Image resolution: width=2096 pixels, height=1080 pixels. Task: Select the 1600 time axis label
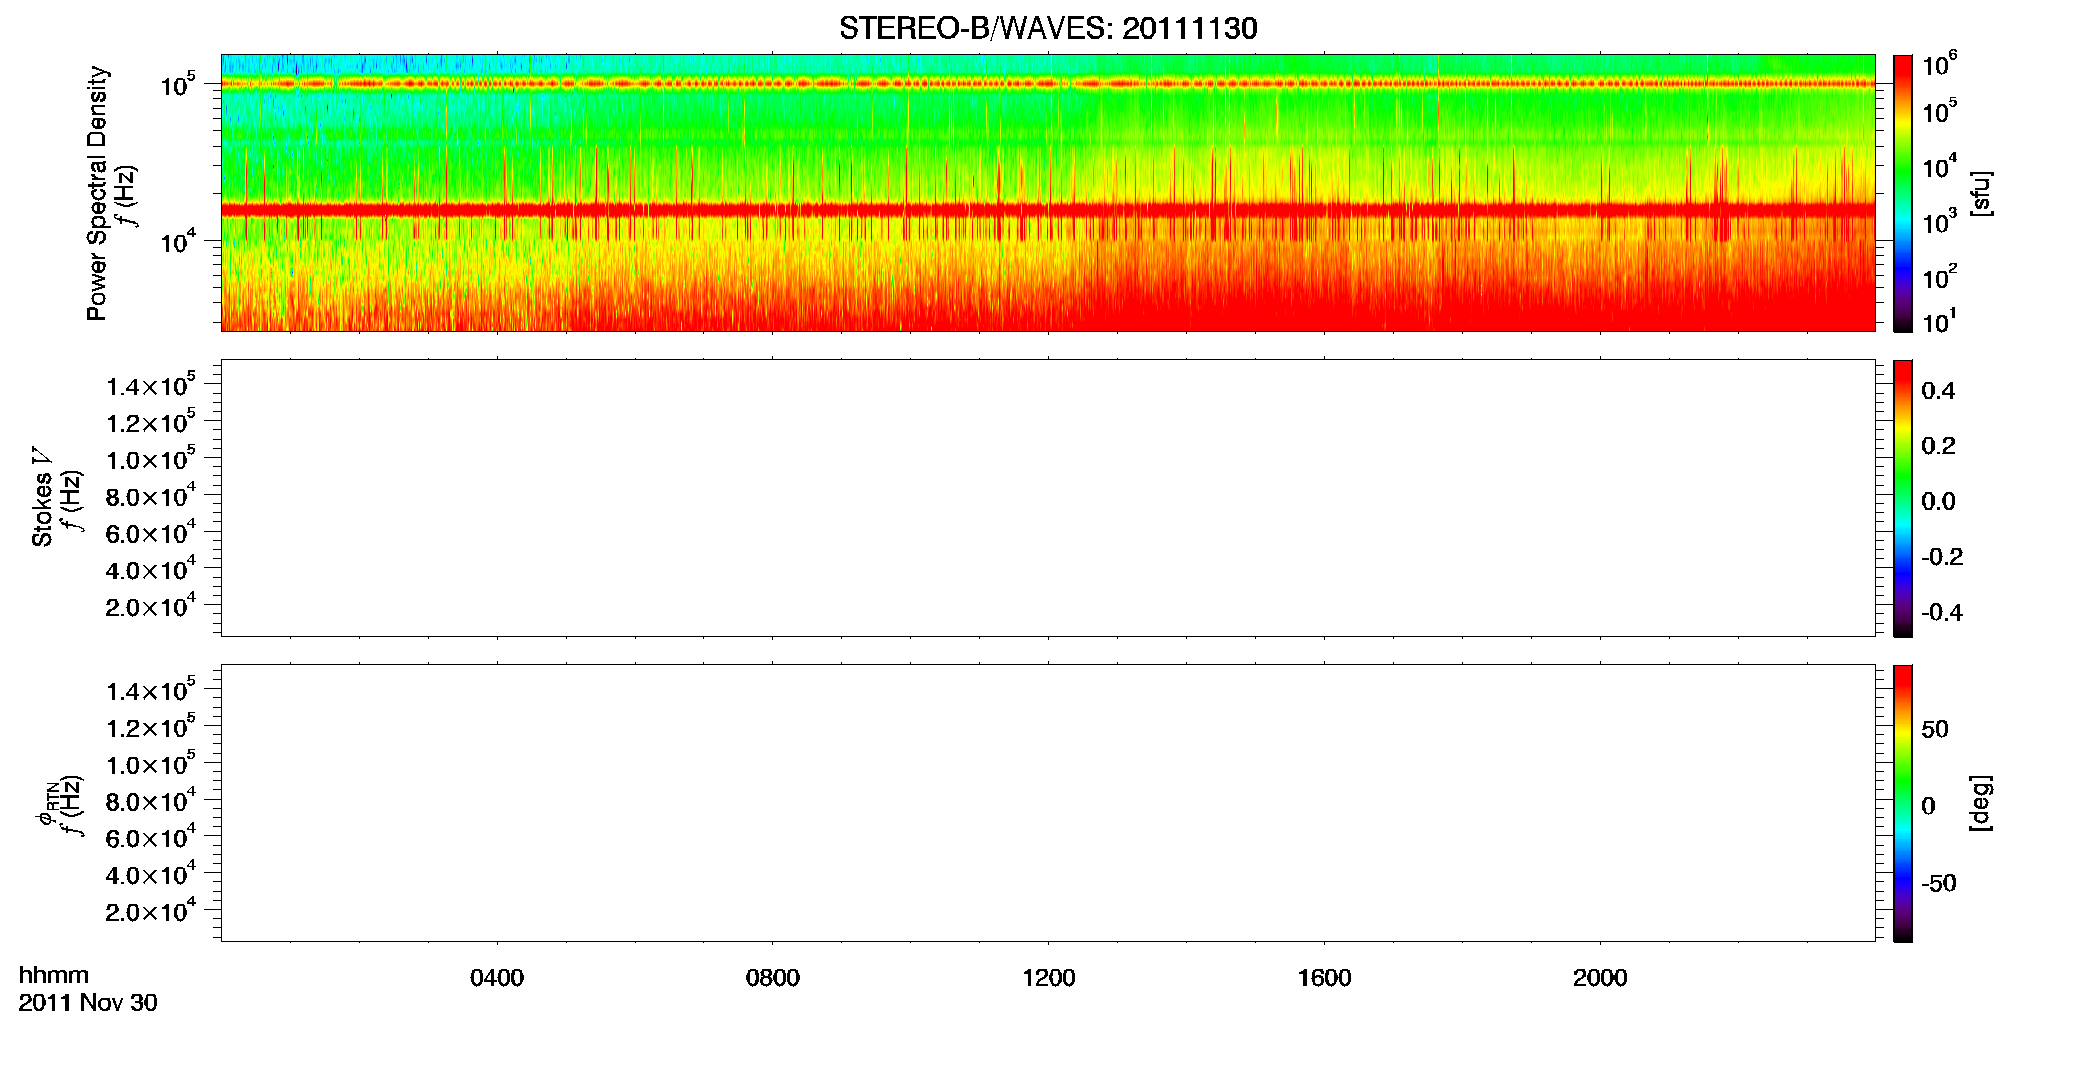[1324, 978]
